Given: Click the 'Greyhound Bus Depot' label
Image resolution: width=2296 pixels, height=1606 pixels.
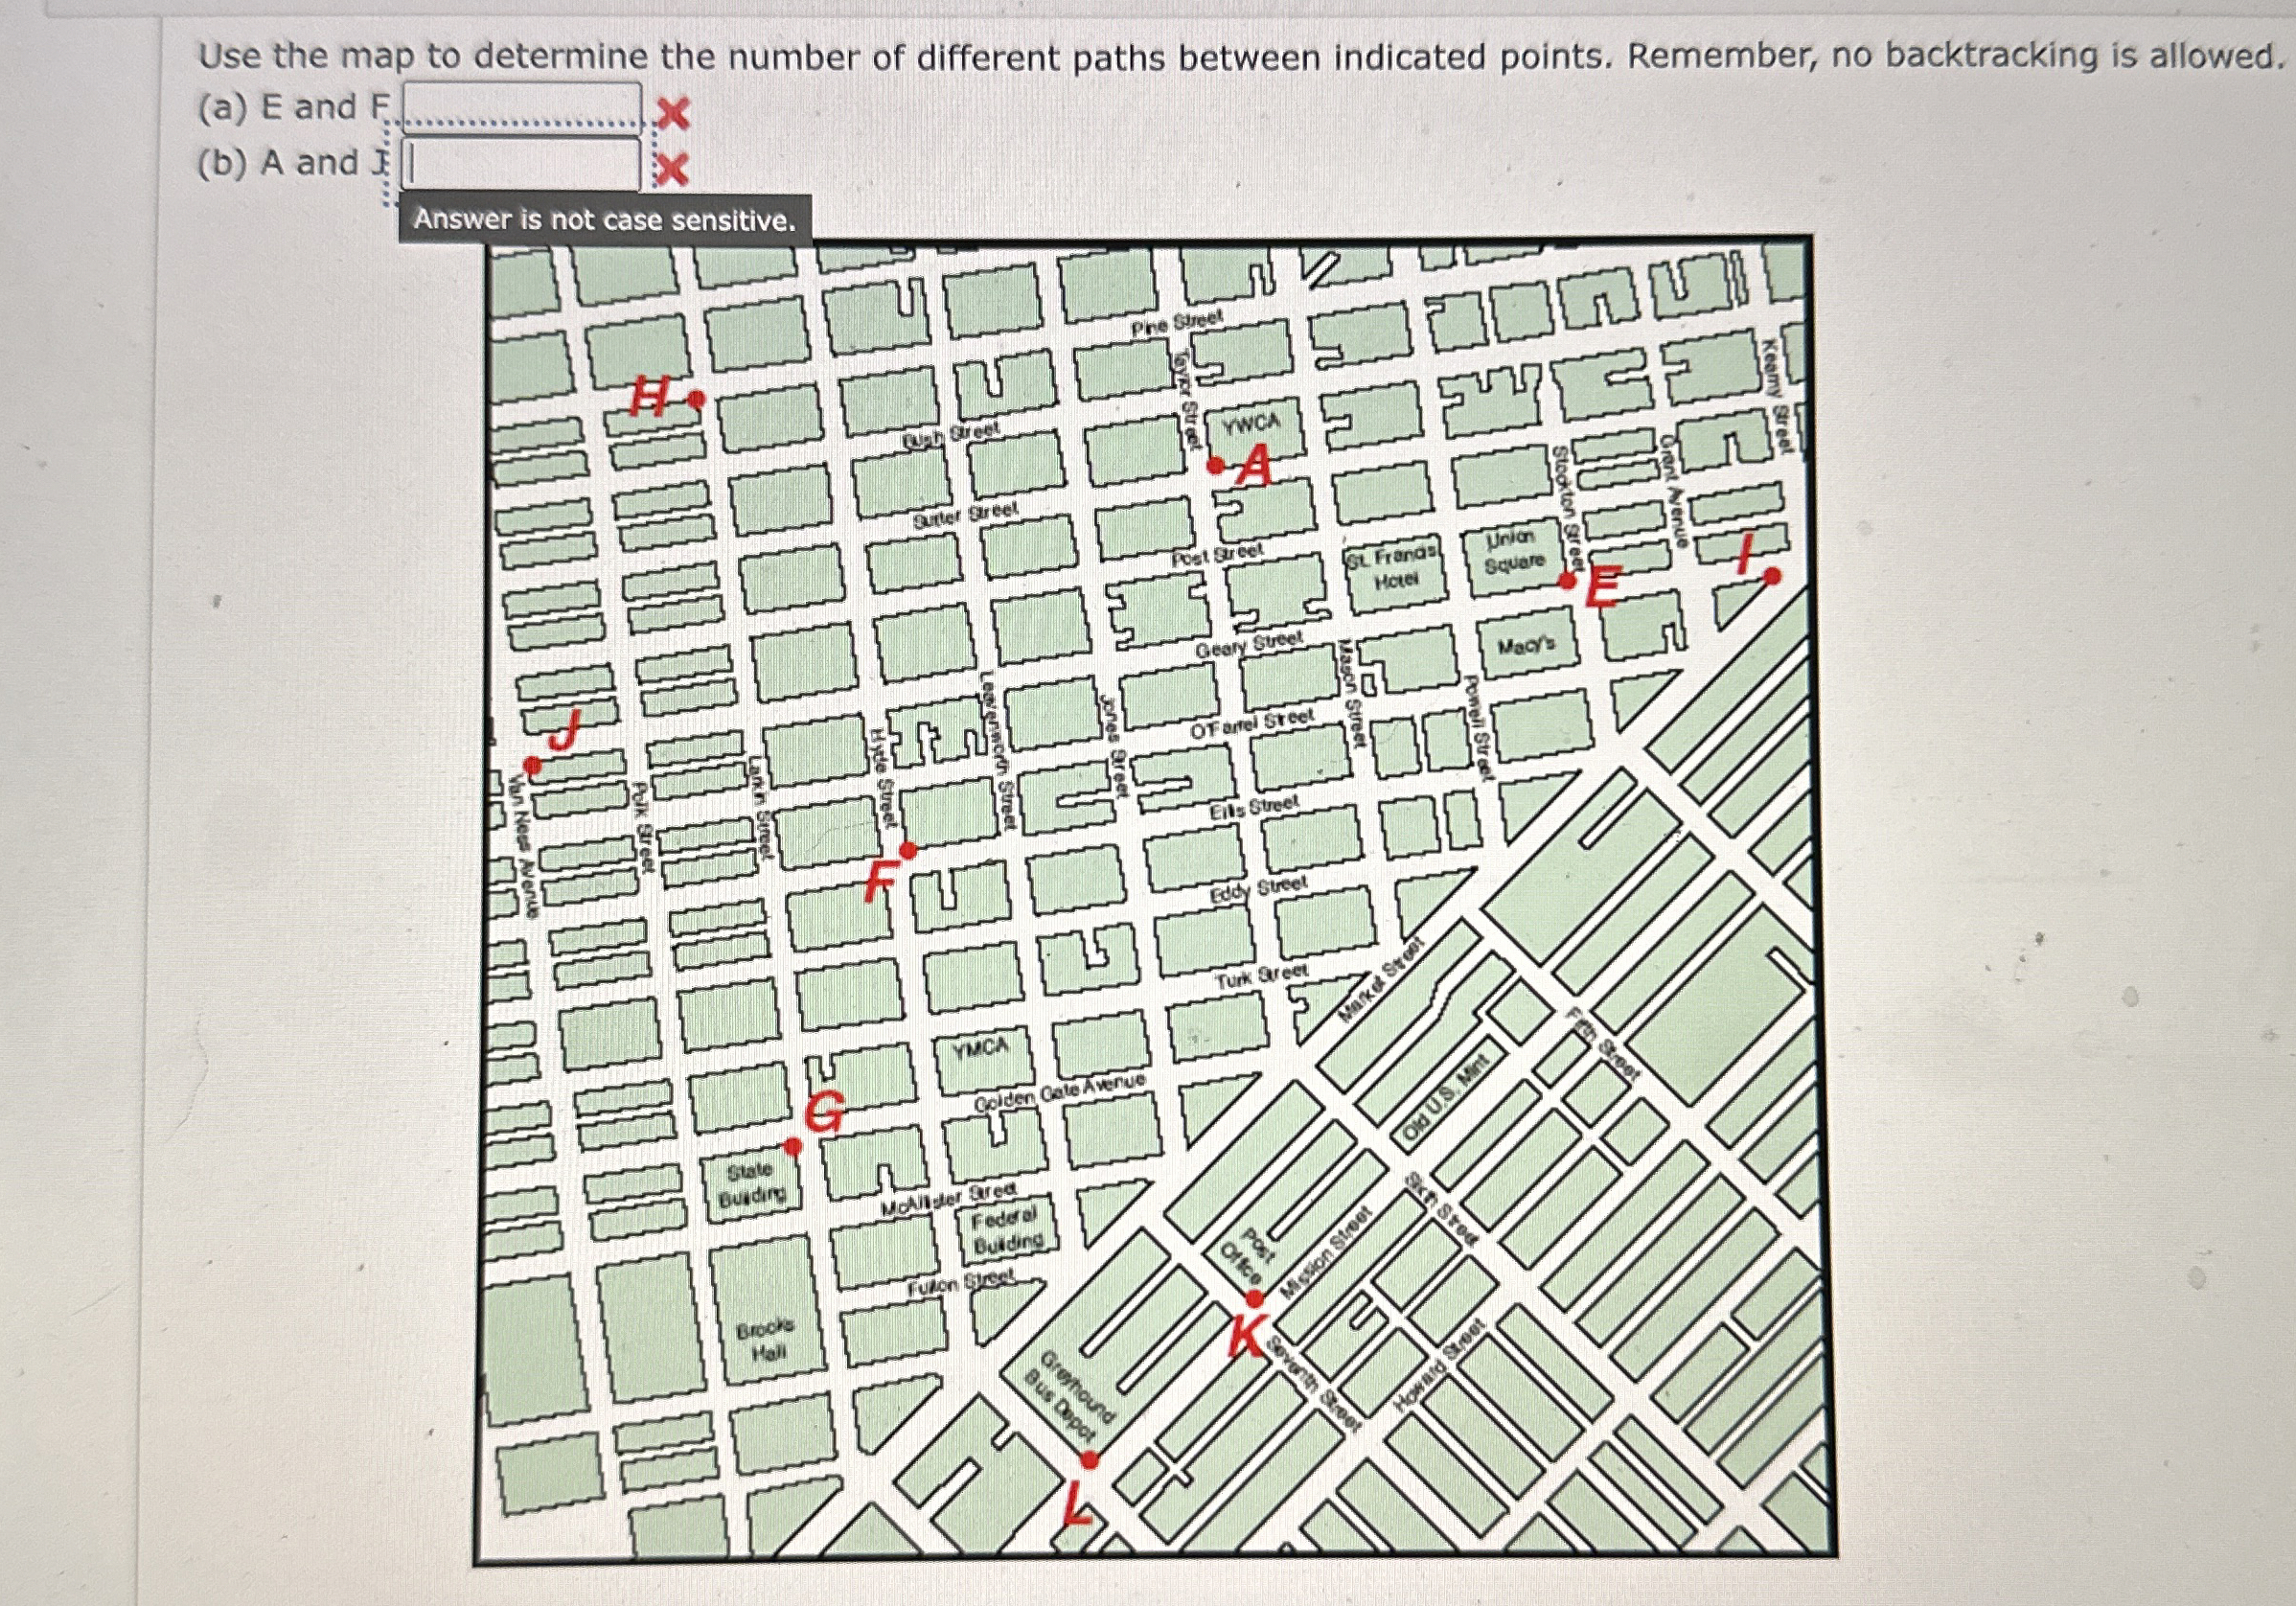Looking at the screenshot, I should [x=1070, y=1397].
